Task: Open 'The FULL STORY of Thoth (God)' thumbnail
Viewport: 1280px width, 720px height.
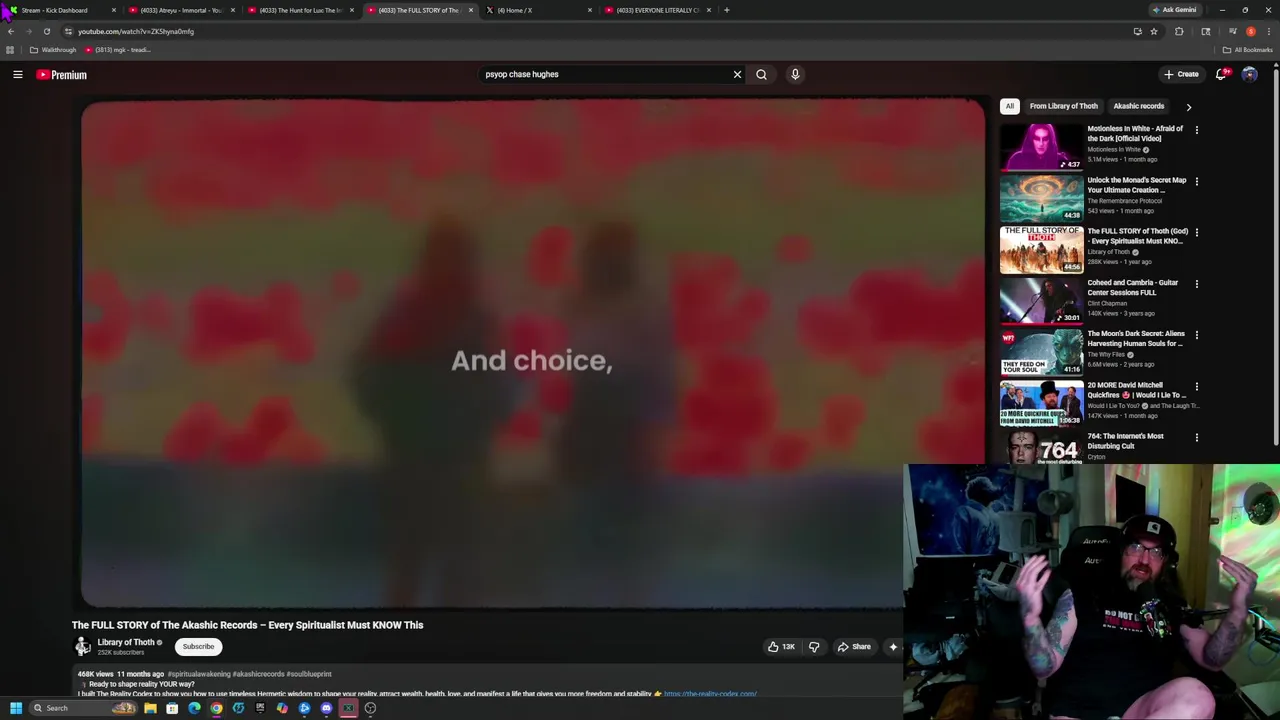Action: click(x=1041, y=249)
